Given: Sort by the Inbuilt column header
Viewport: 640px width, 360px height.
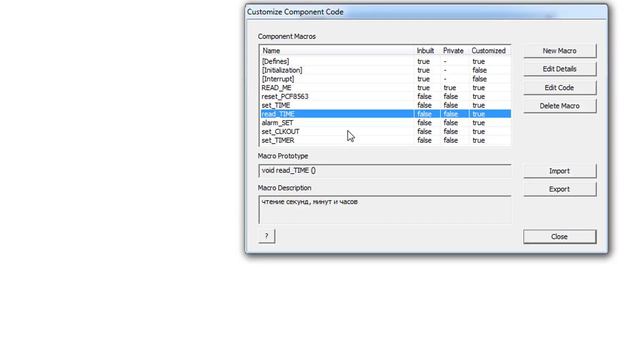Looking at the screenshot, I should click(427, 51).
